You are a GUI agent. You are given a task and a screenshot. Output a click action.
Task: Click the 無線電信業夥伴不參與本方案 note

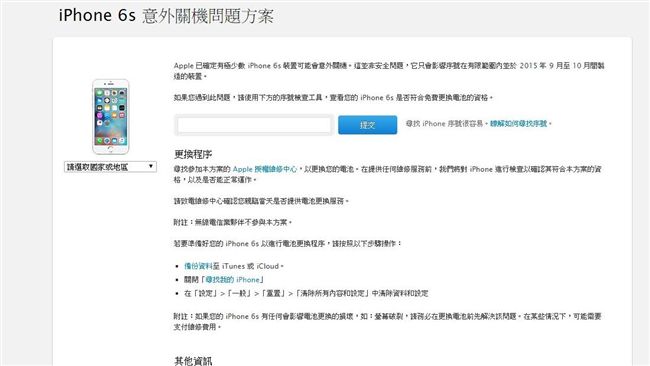point(233,223)
